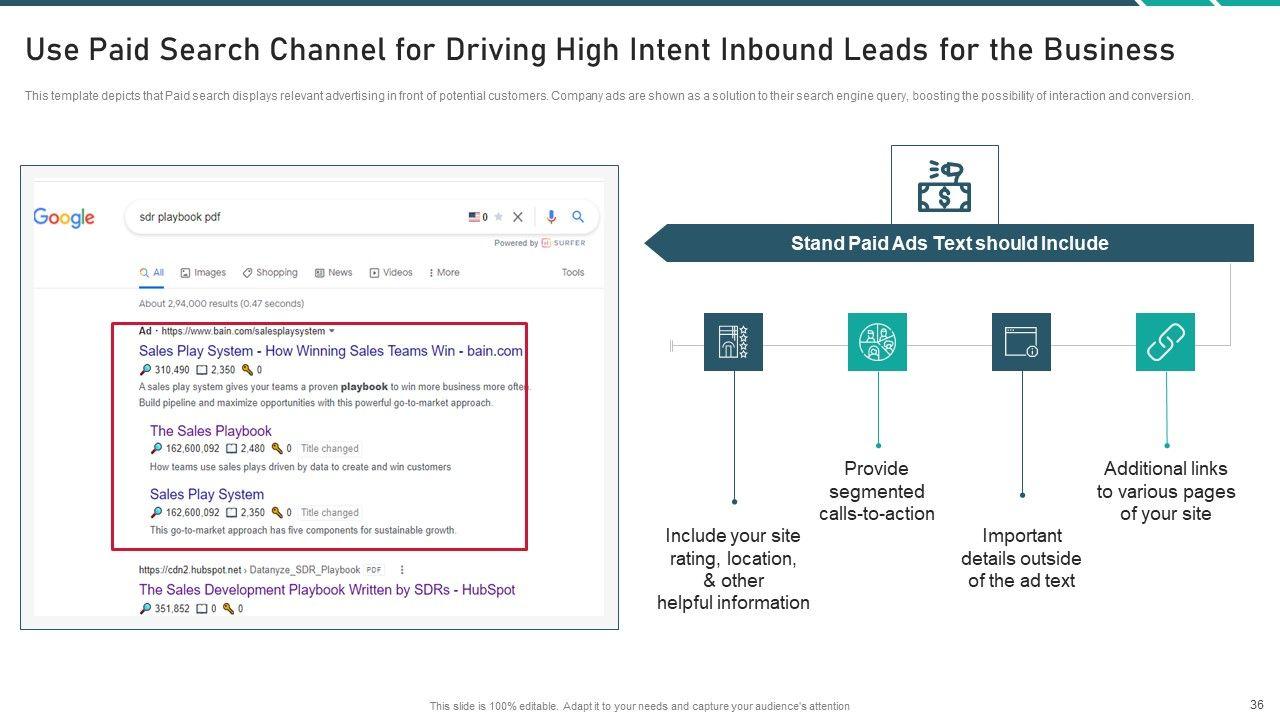Open the Surfer logo beside 'Powered by'

coord(564,243)
